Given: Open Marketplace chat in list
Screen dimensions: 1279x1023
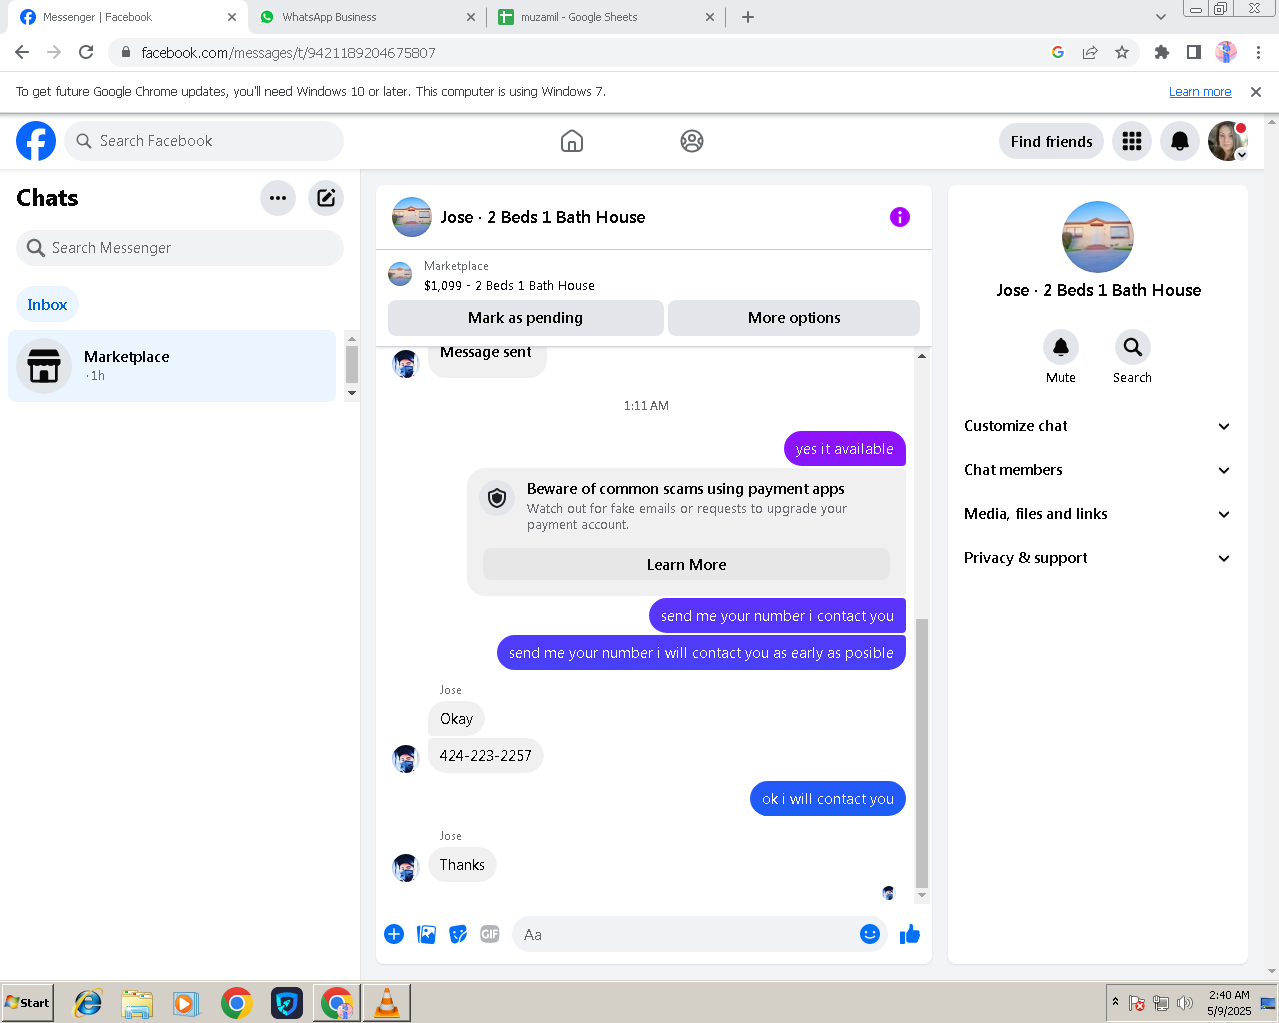Looking at the screenshot, I should pyautogui.click(x=172, y=366).
